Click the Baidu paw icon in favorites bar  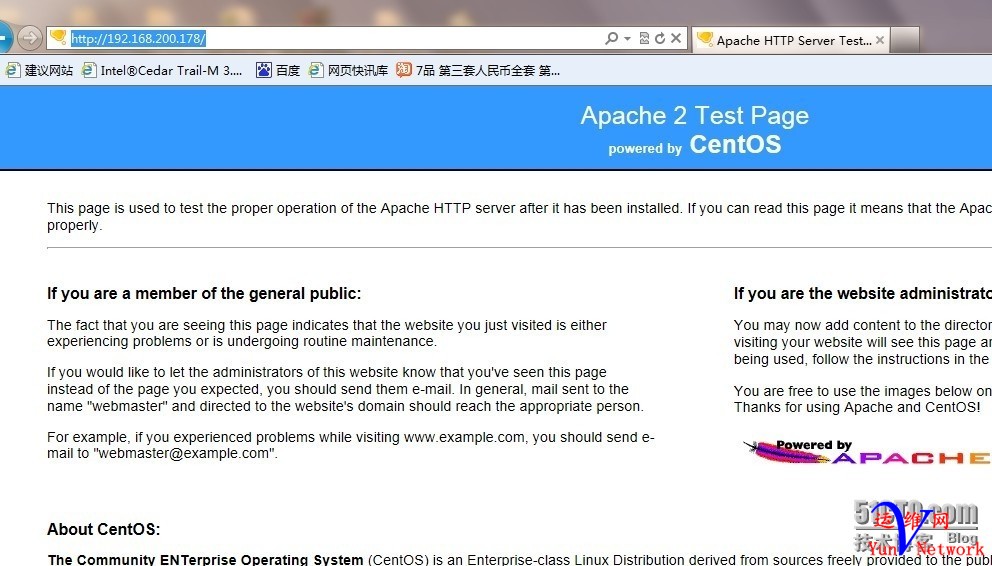263,70
